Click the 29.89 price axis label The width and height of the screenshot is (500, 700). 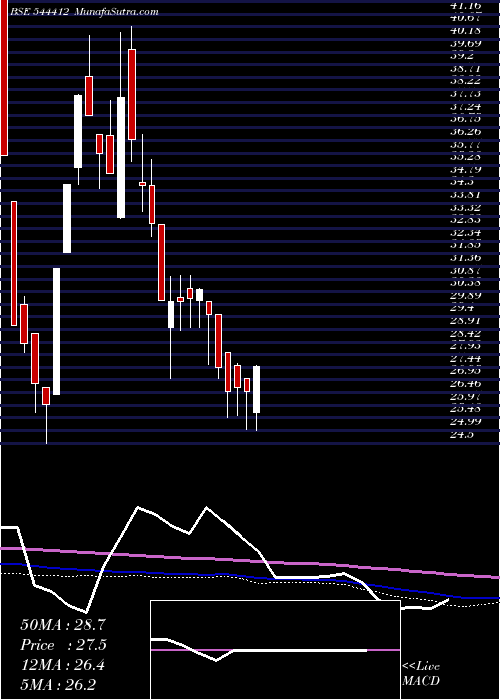click(465, 295)
